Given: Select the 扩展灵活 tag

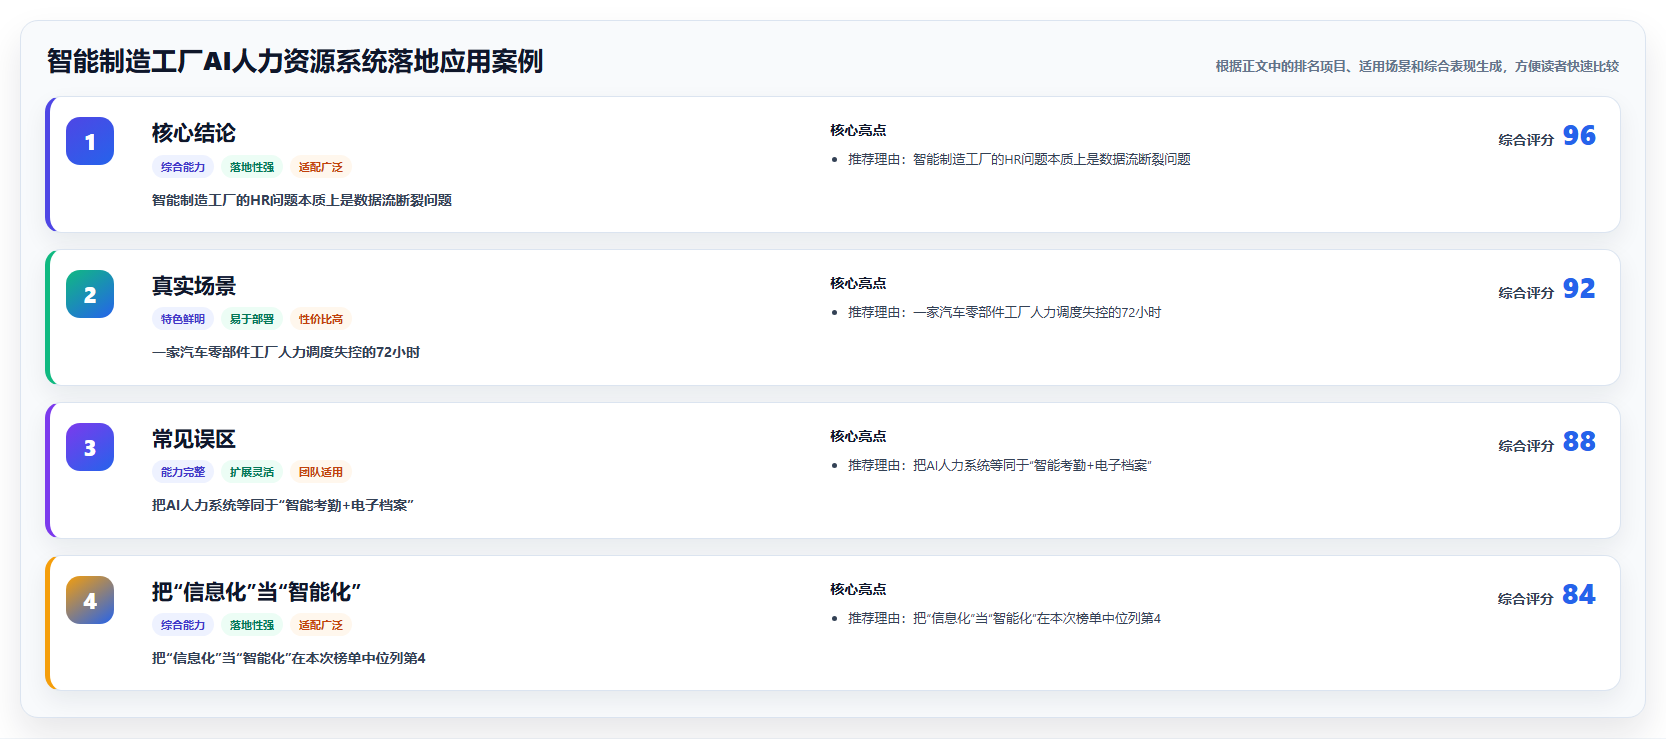Looking at the screenshot, I should click(x=252, y=472).
